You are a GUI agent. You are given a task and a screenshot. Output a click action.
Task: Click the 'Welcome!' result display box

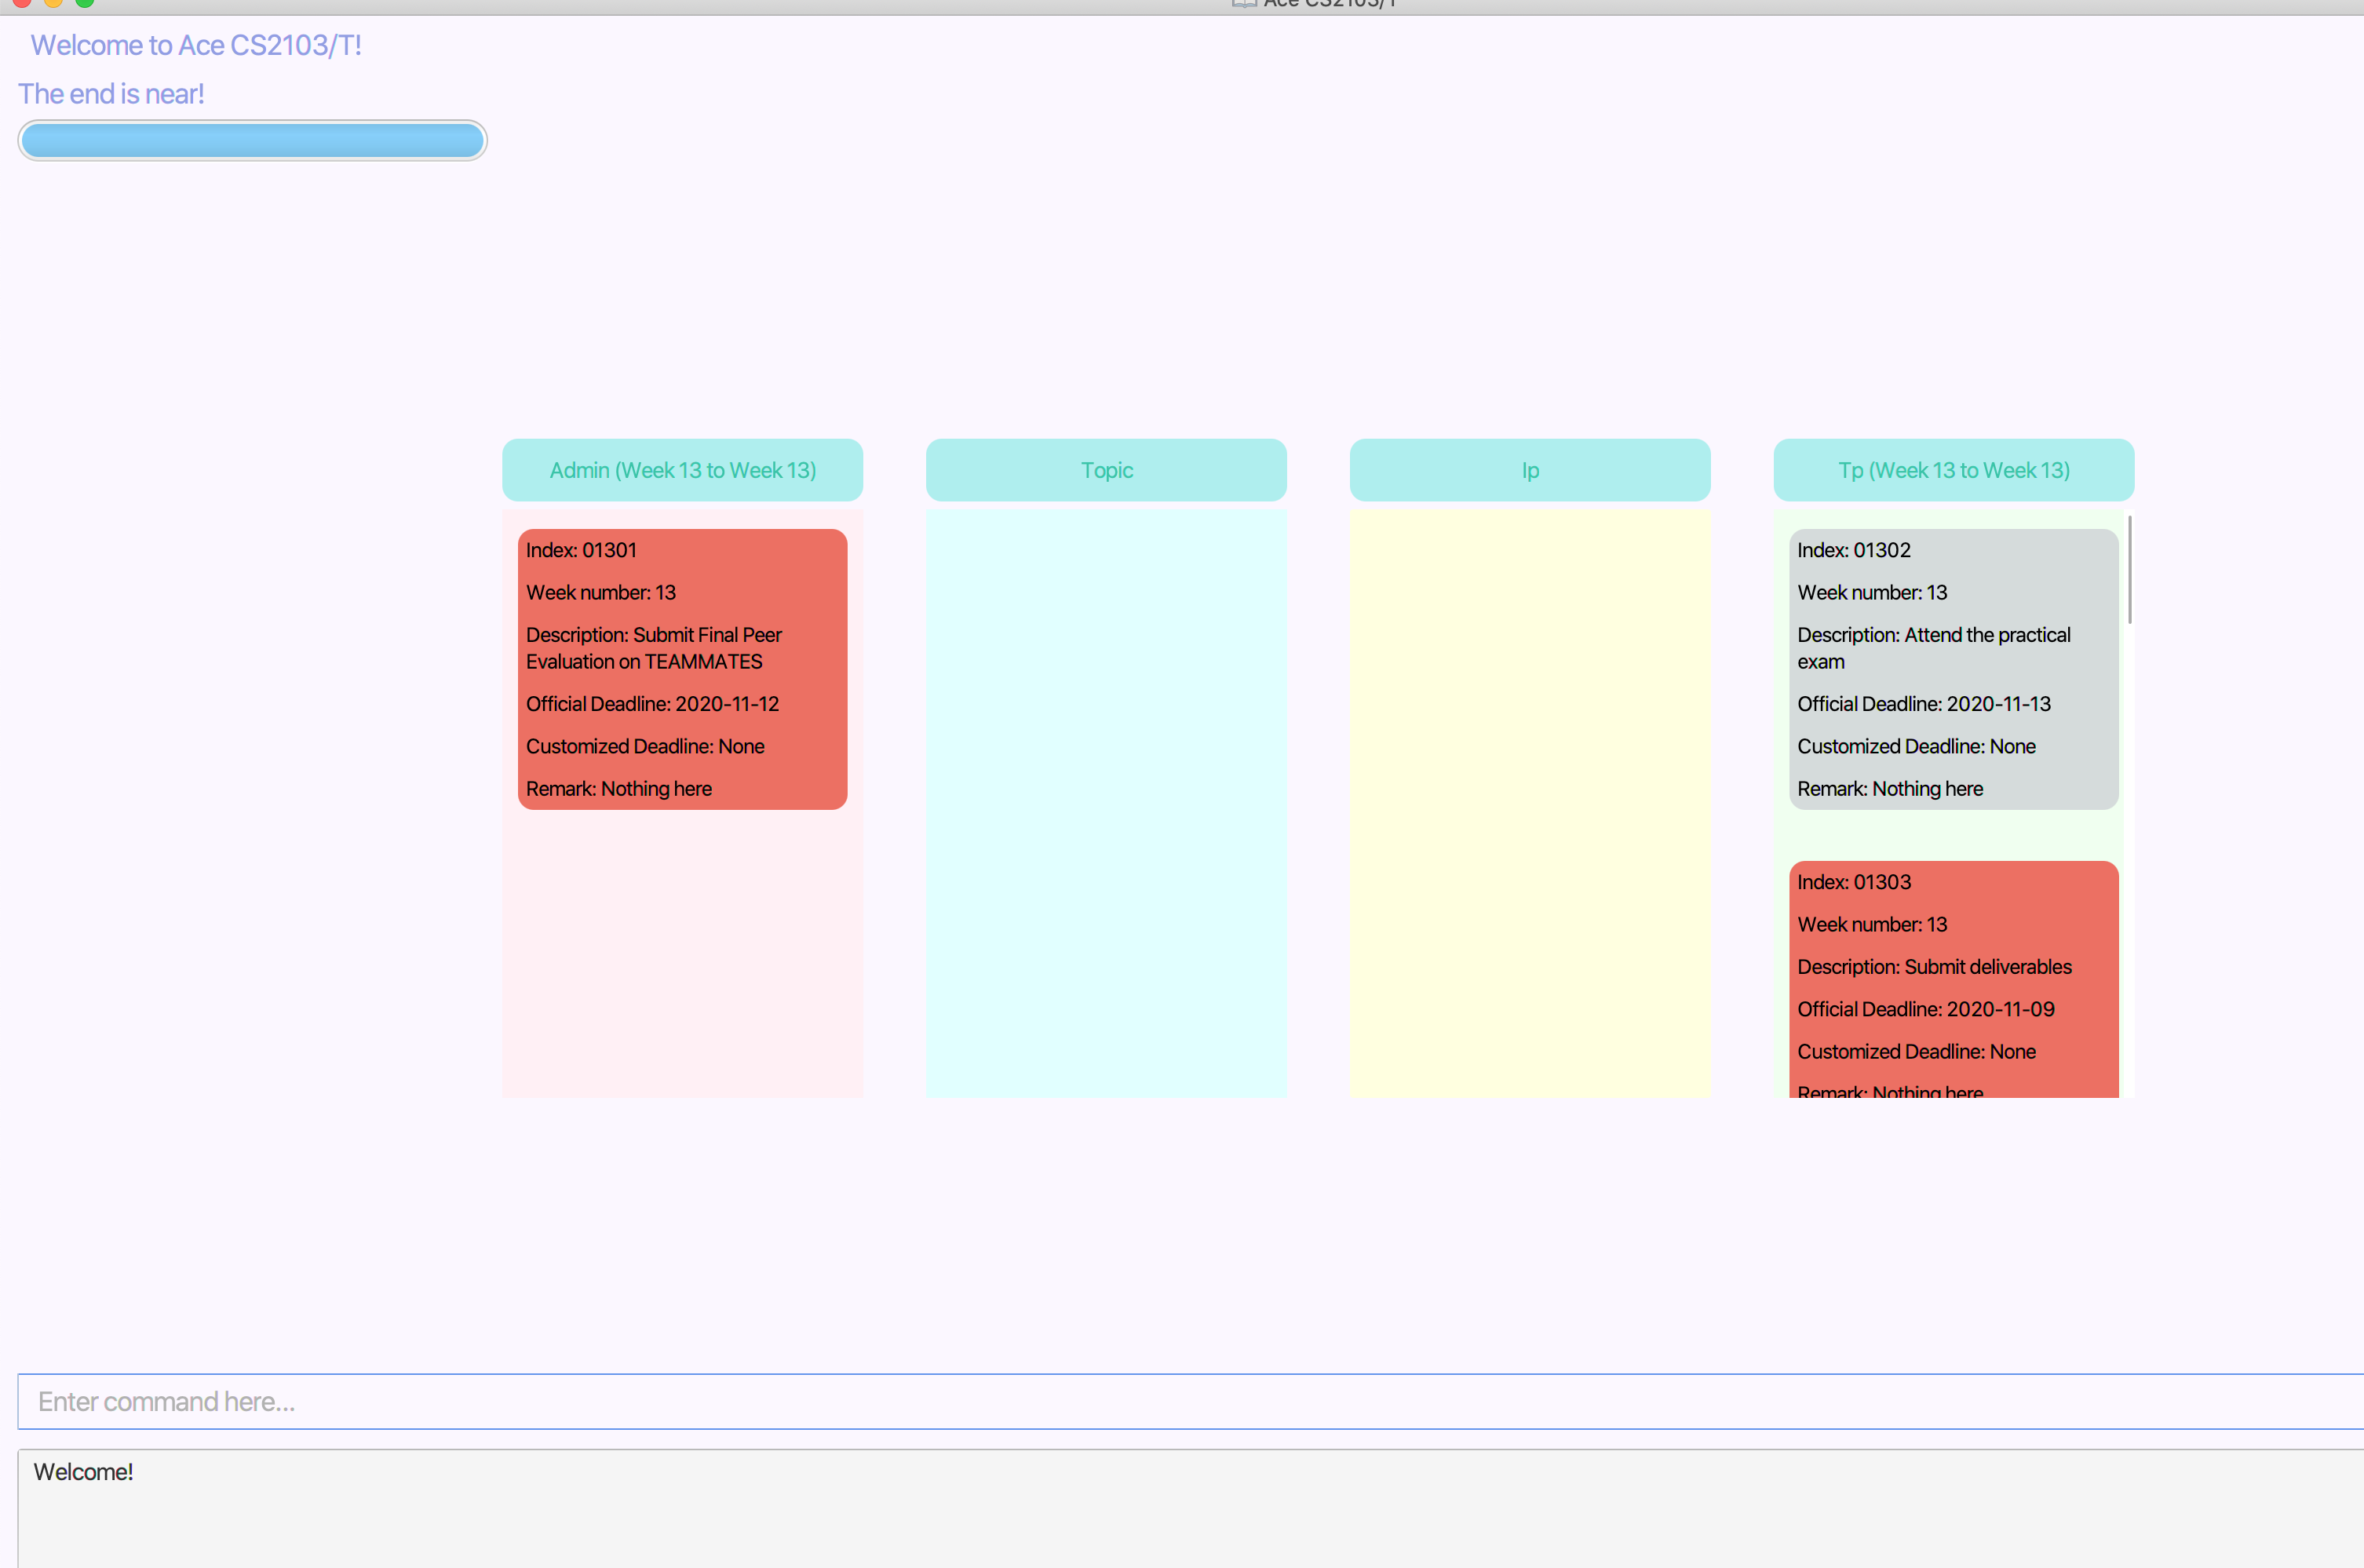click(1190, 1508)
